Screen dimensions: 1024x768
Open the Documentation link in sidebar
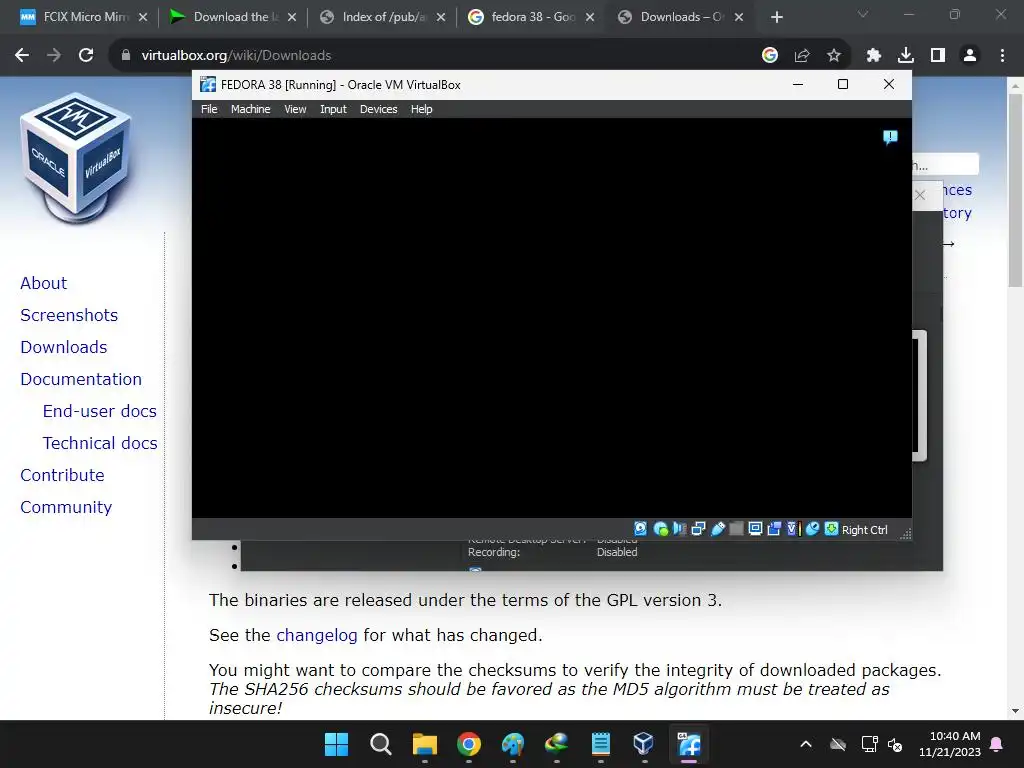point(81,379)
